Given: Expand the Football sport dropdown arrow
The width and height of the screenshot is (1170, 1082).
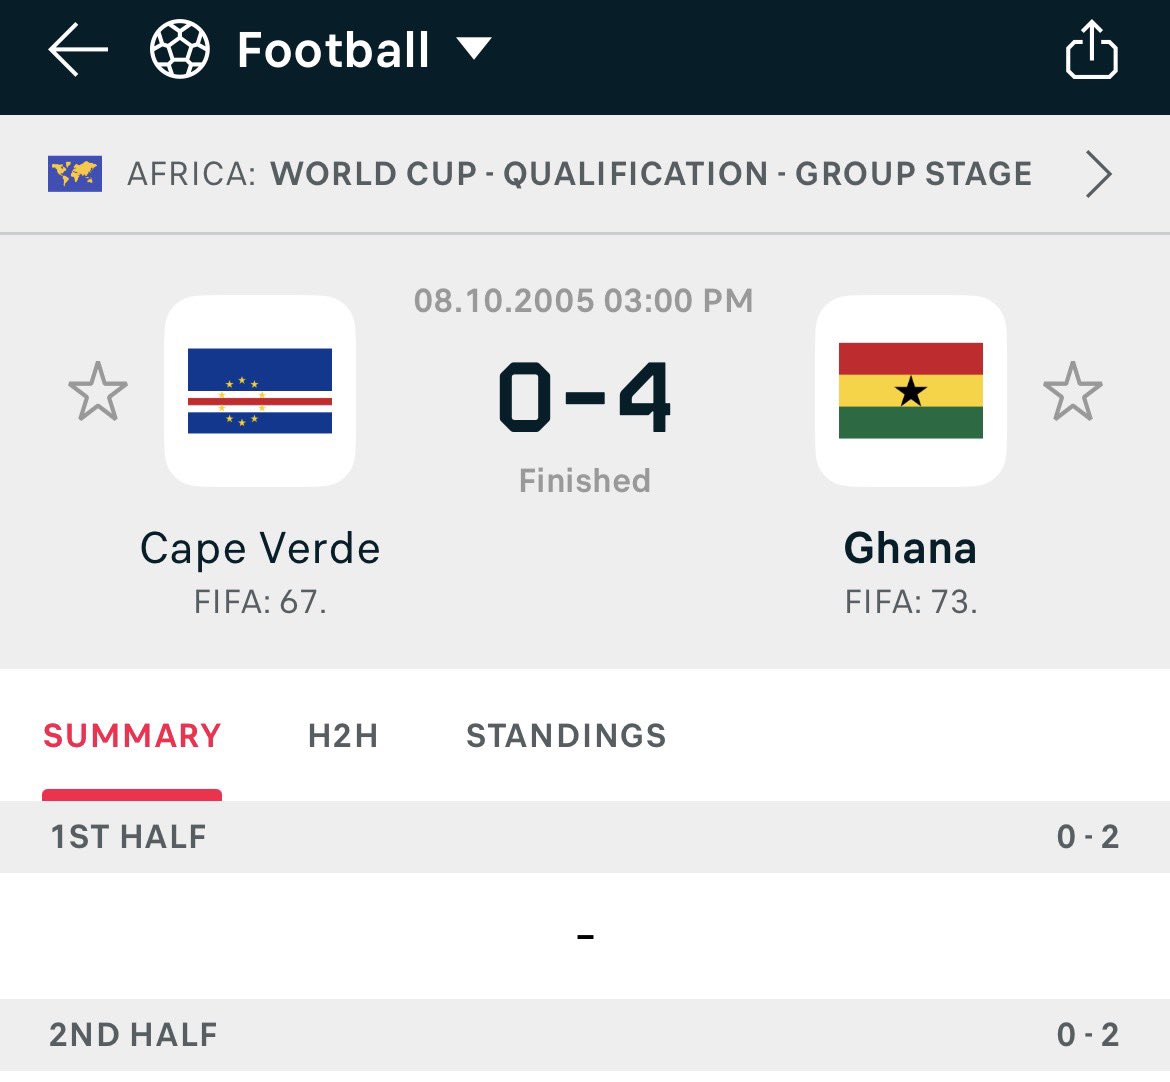Looking at the screenshot, I should (x=474, y=49).
